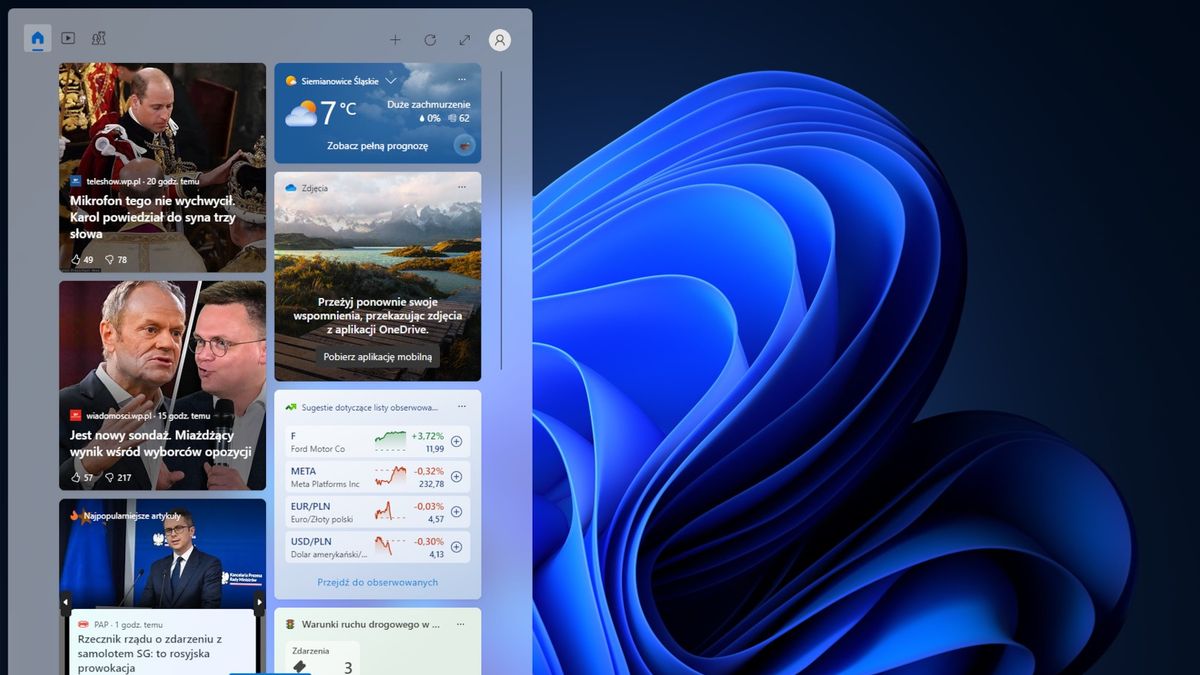The height and width of the screenshot is (675, 1200).
Task: Dislike the nowy sondaż article (217)
Action: (119, 478)
